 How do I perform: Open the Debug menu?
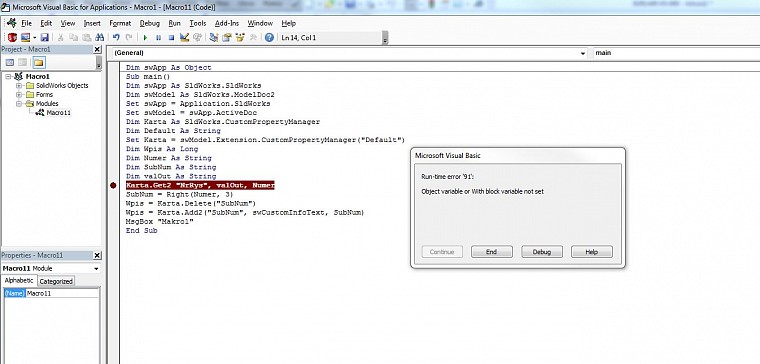tap(149, 23)
